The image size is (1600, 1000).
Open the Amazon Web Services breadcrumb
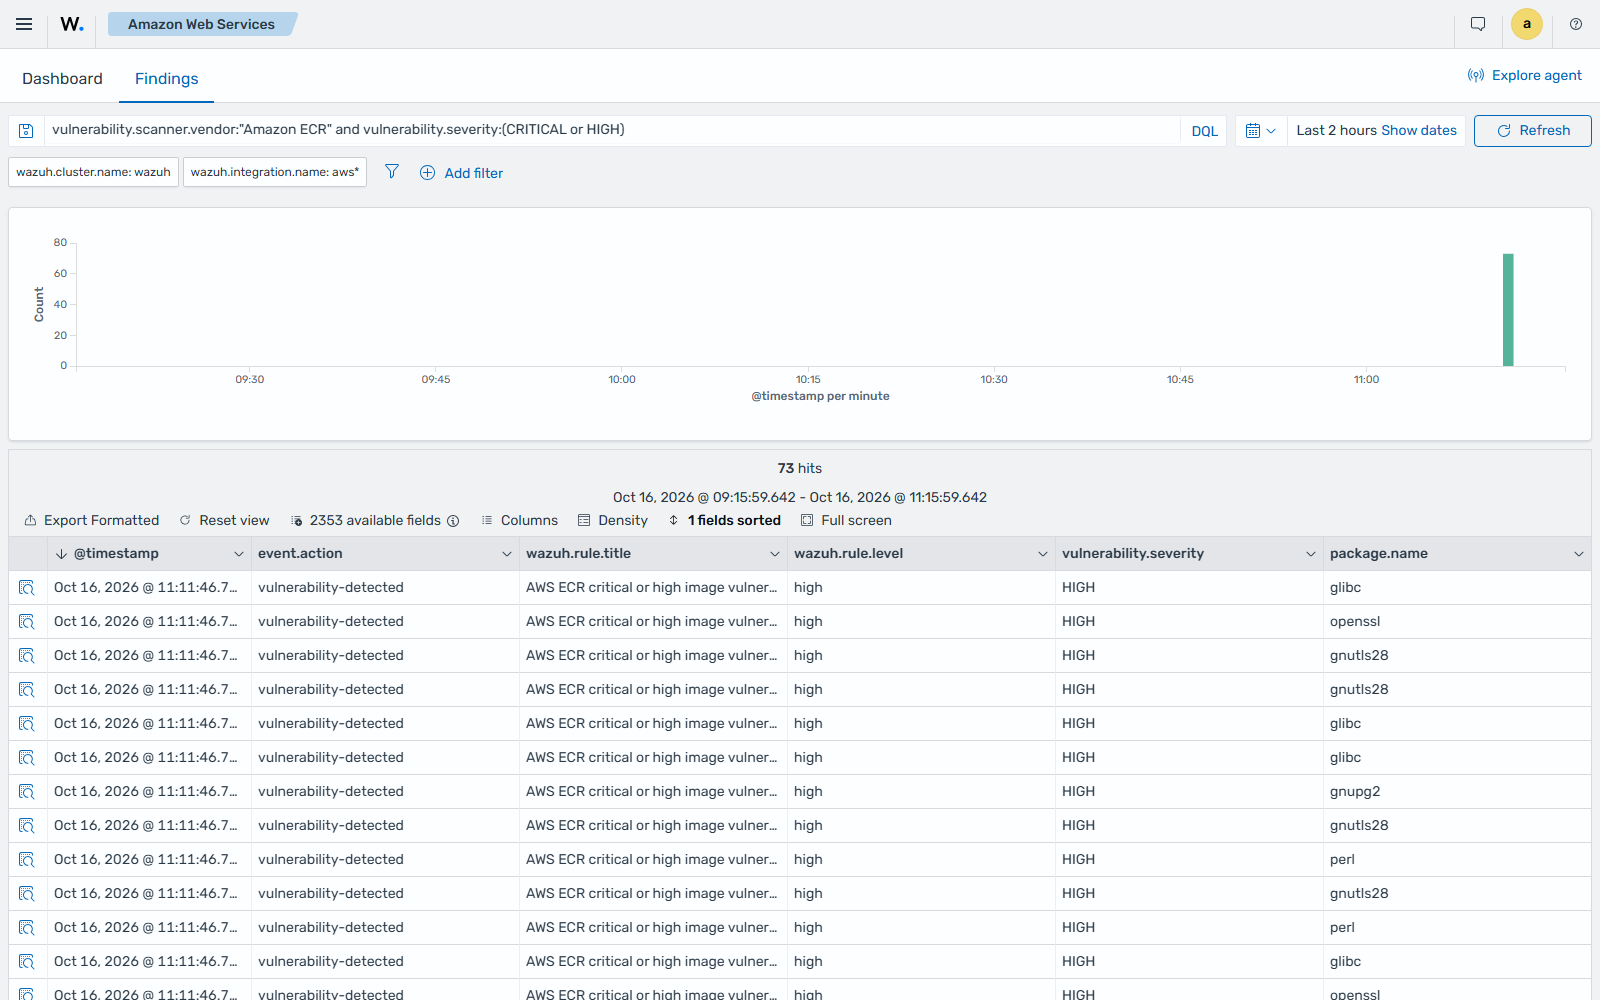point(201,24)
